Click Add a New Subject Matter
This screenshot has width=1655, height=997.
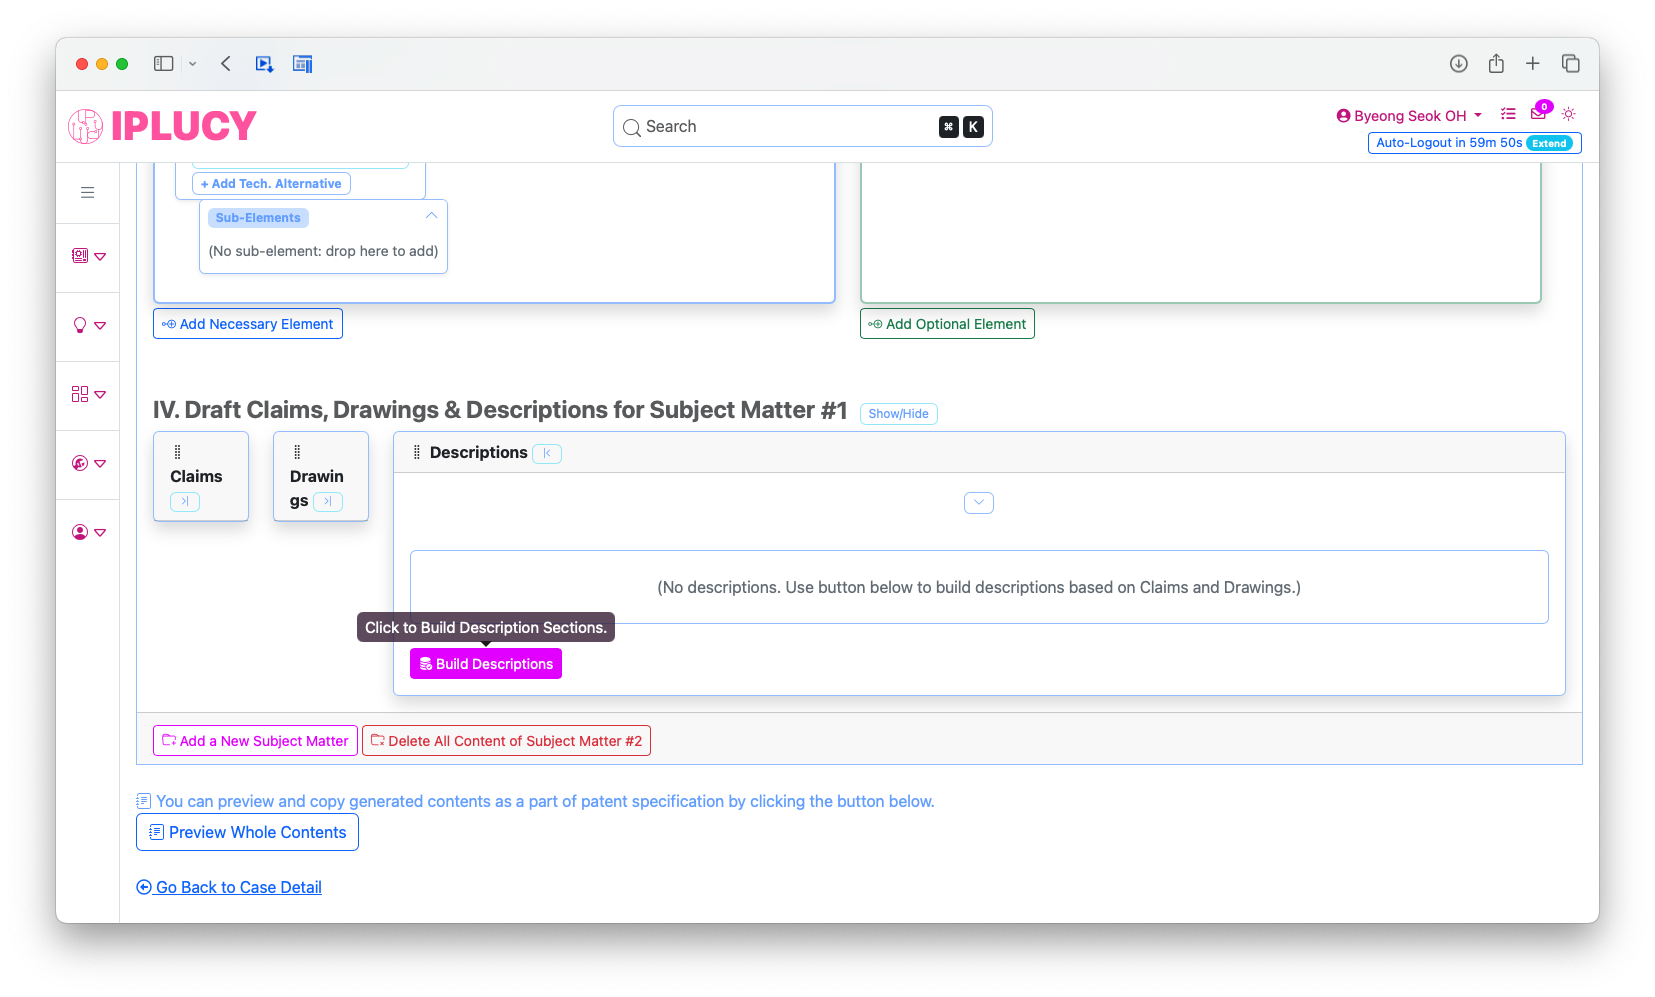point(255,741)
